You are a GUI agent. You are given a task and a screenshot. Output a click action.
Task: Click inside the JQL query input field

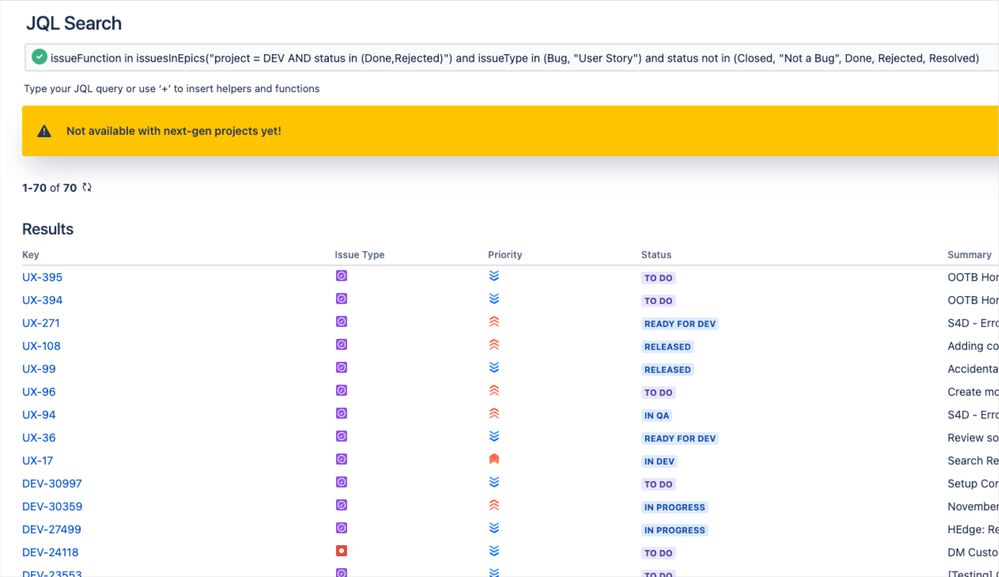(x=512, y=58)
